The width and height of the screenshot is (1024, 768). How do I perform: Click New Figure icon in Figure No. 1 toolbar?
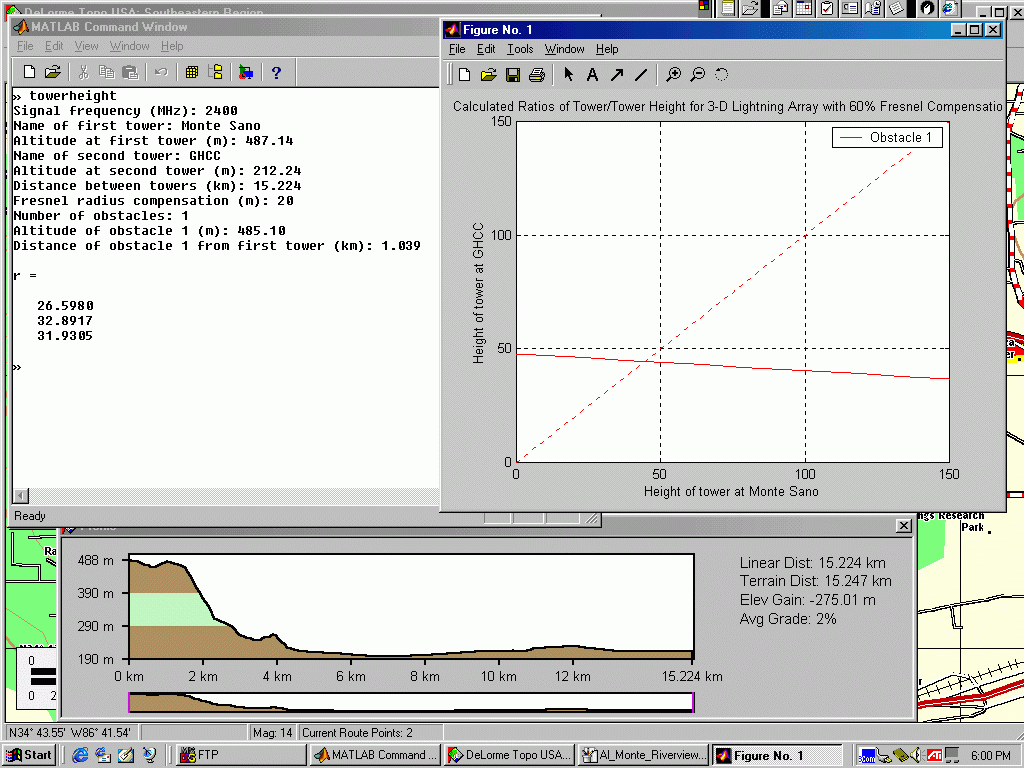coord(464,75)
